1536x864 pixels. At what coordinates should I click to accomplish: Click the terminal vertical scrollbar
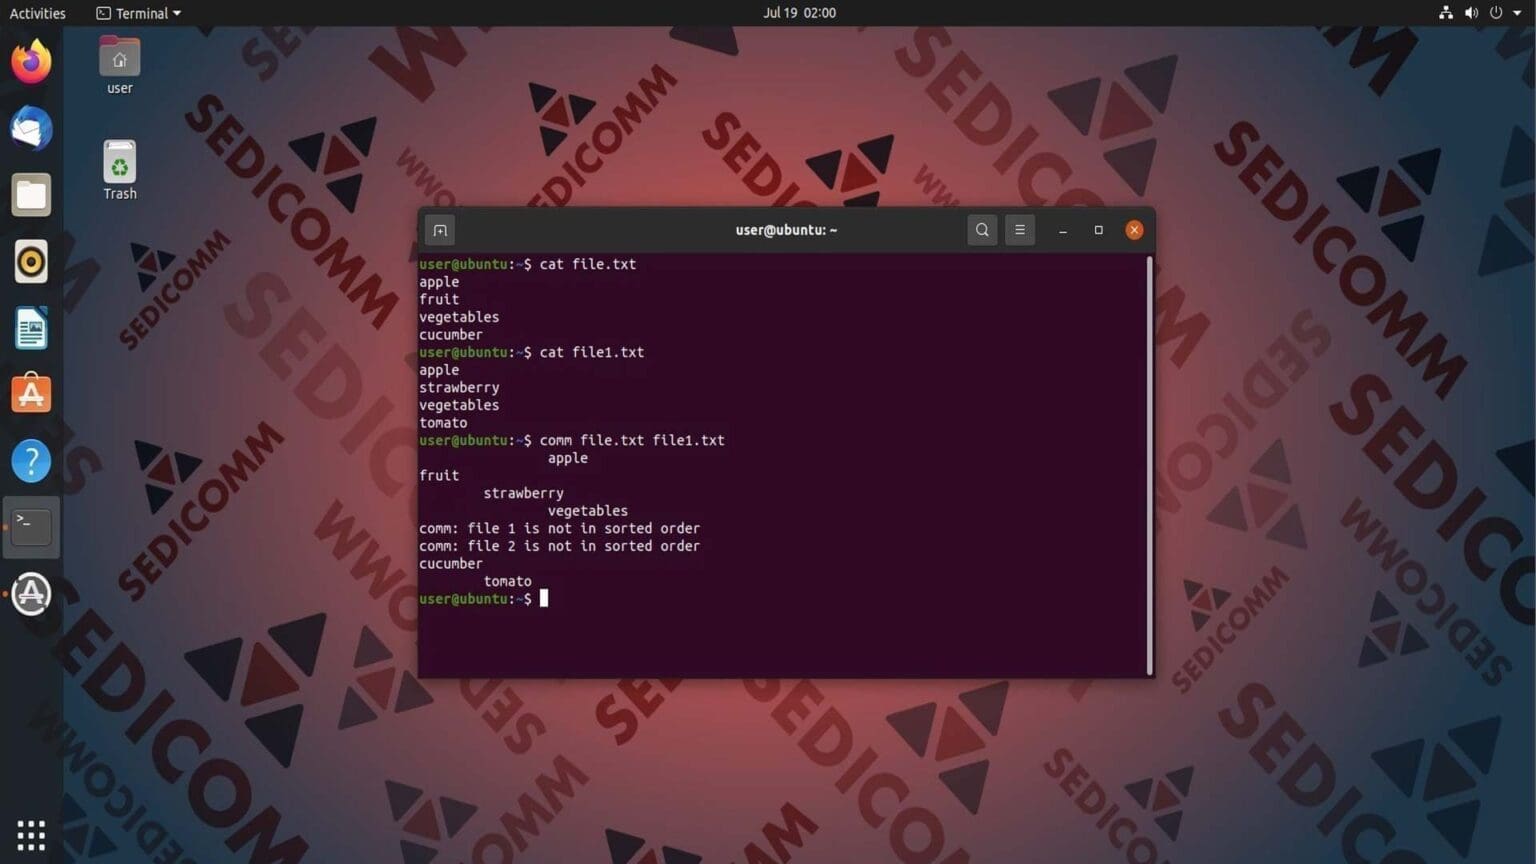click(x=1150, y=465)
